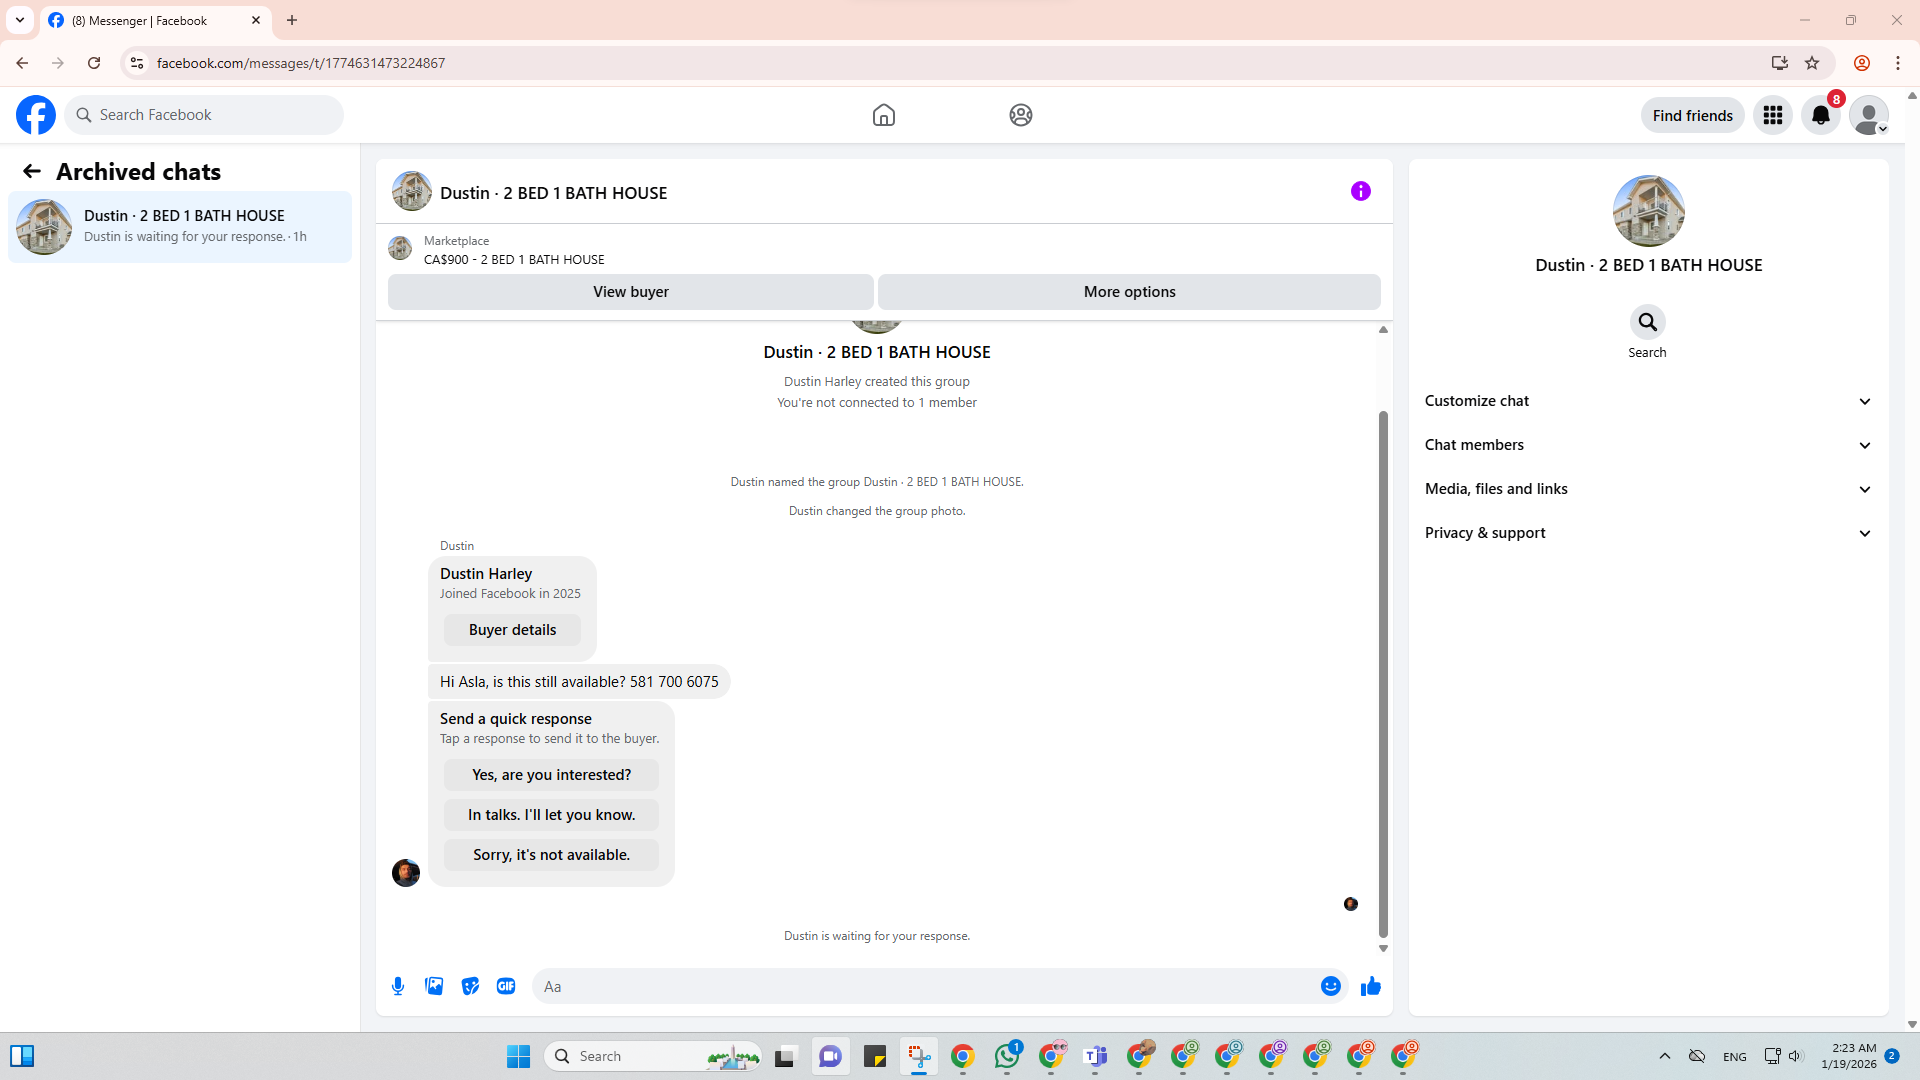This screenshot has height=1080, width=1920.
Task: Toggle the conversation information panel icon
Action: (x=1361, y=191)
